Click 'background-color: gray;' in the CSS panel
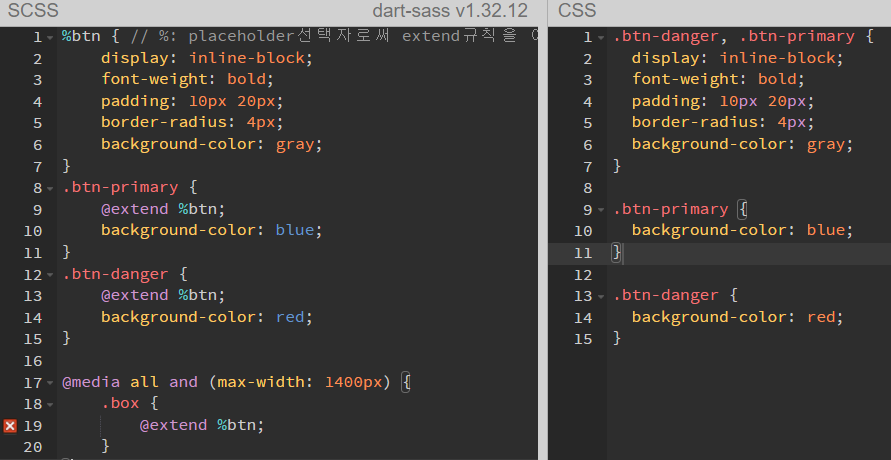The width and height of the screenshot is (891, 460). (743, 144)
